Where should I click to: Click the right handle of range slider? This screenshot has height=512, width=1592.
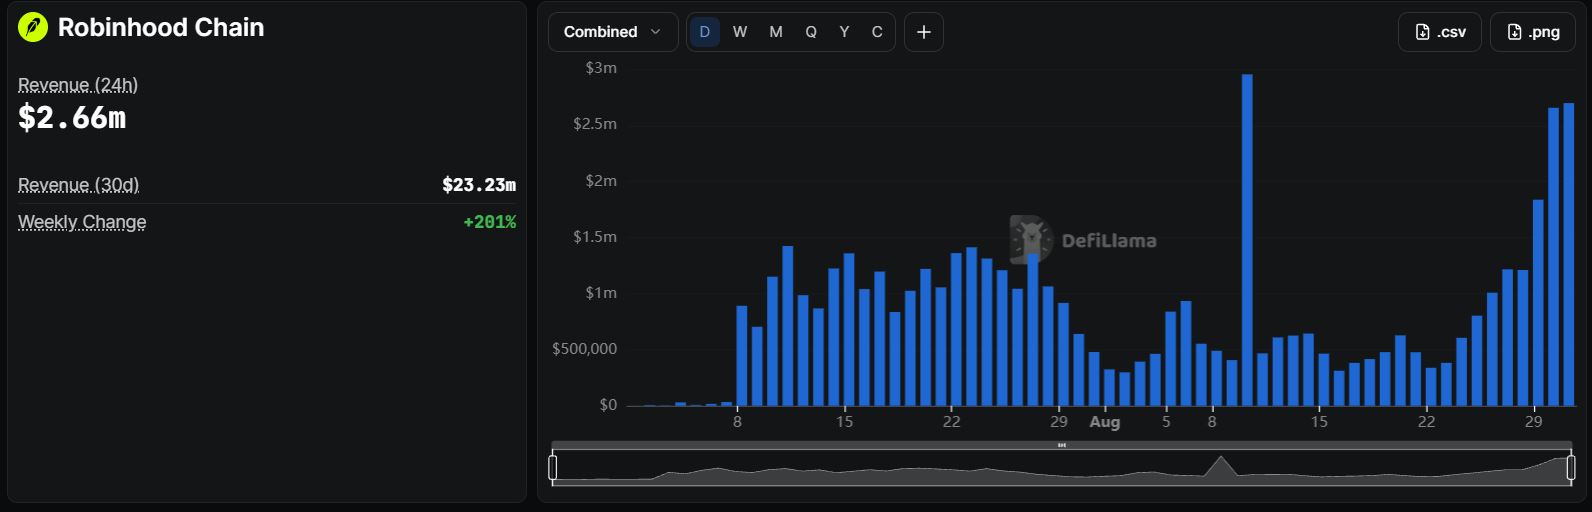[1571, 467]
